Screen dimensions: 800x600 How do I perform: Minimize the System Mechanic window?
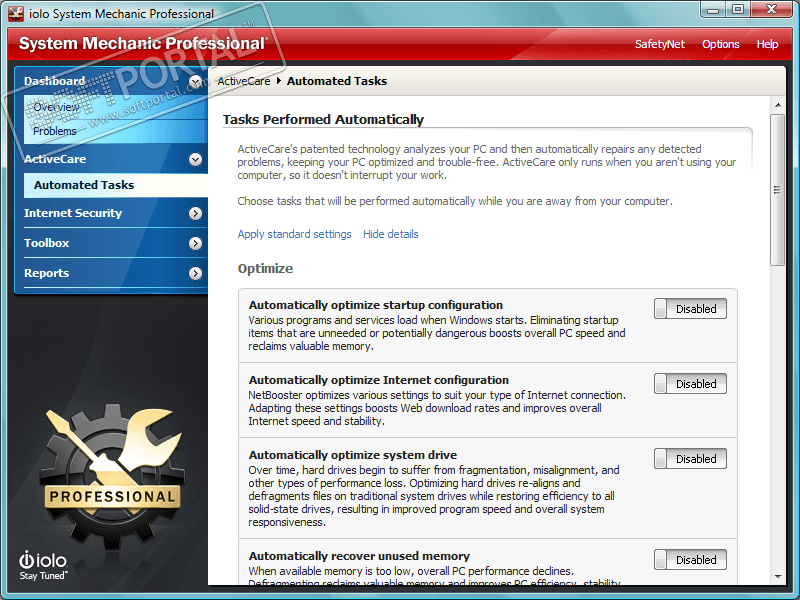713,10
